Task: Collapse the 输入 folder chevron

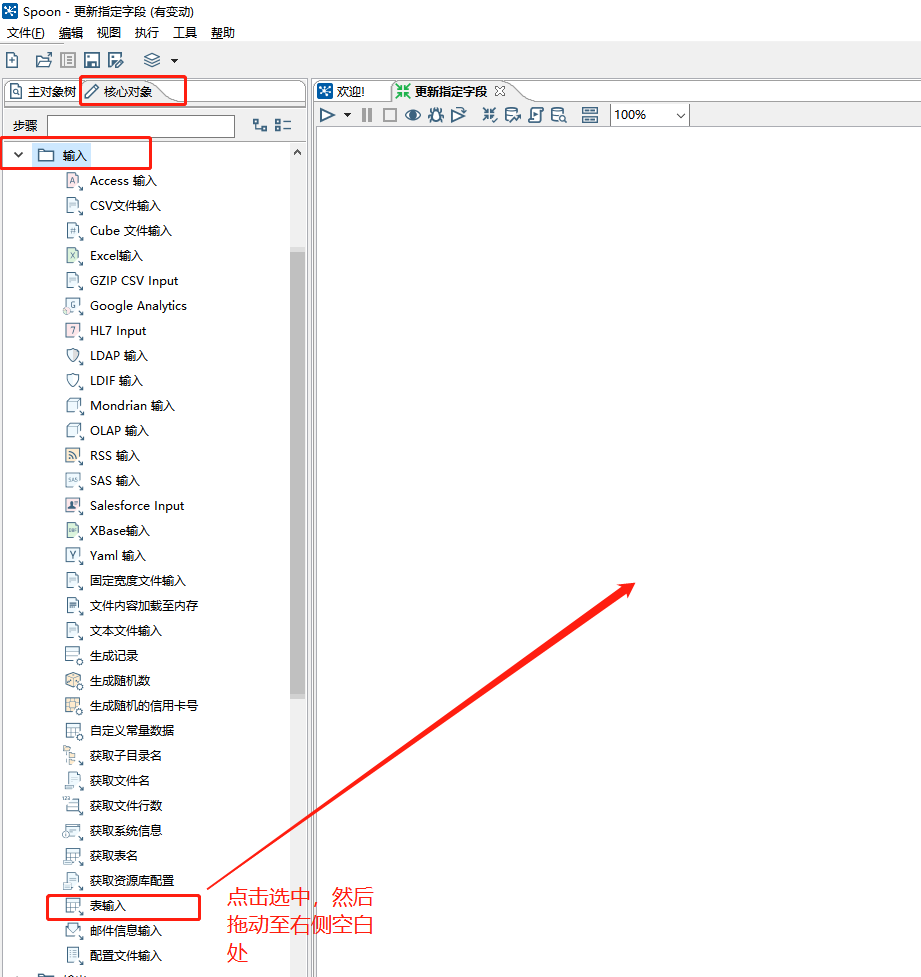Action: point(19,155)
